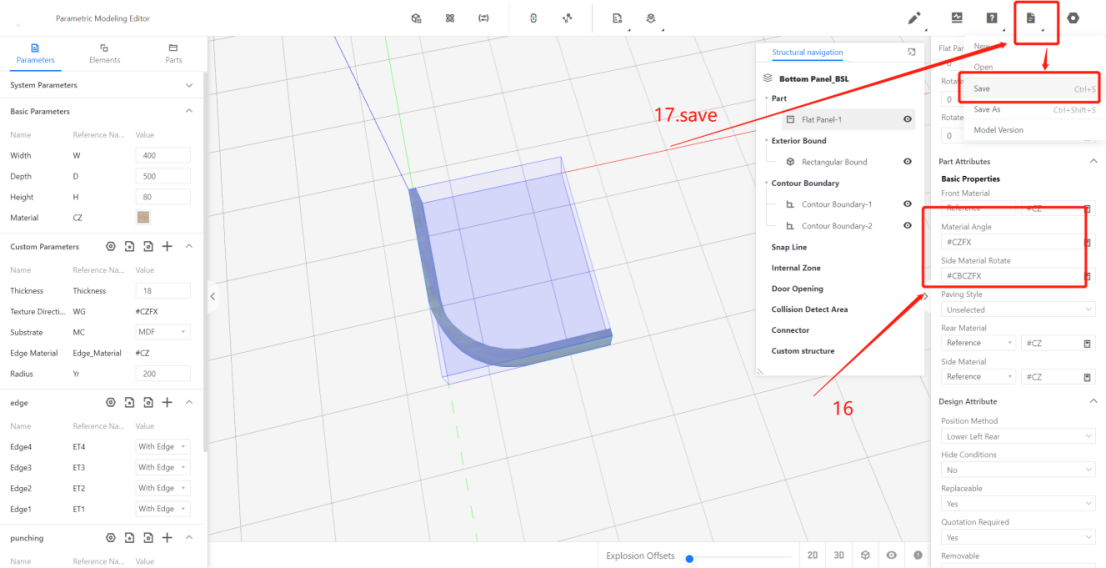The image size is (1106, 568).
Task: Toggle visibility of Contour Boundary-1
Action: pos(907,204)
